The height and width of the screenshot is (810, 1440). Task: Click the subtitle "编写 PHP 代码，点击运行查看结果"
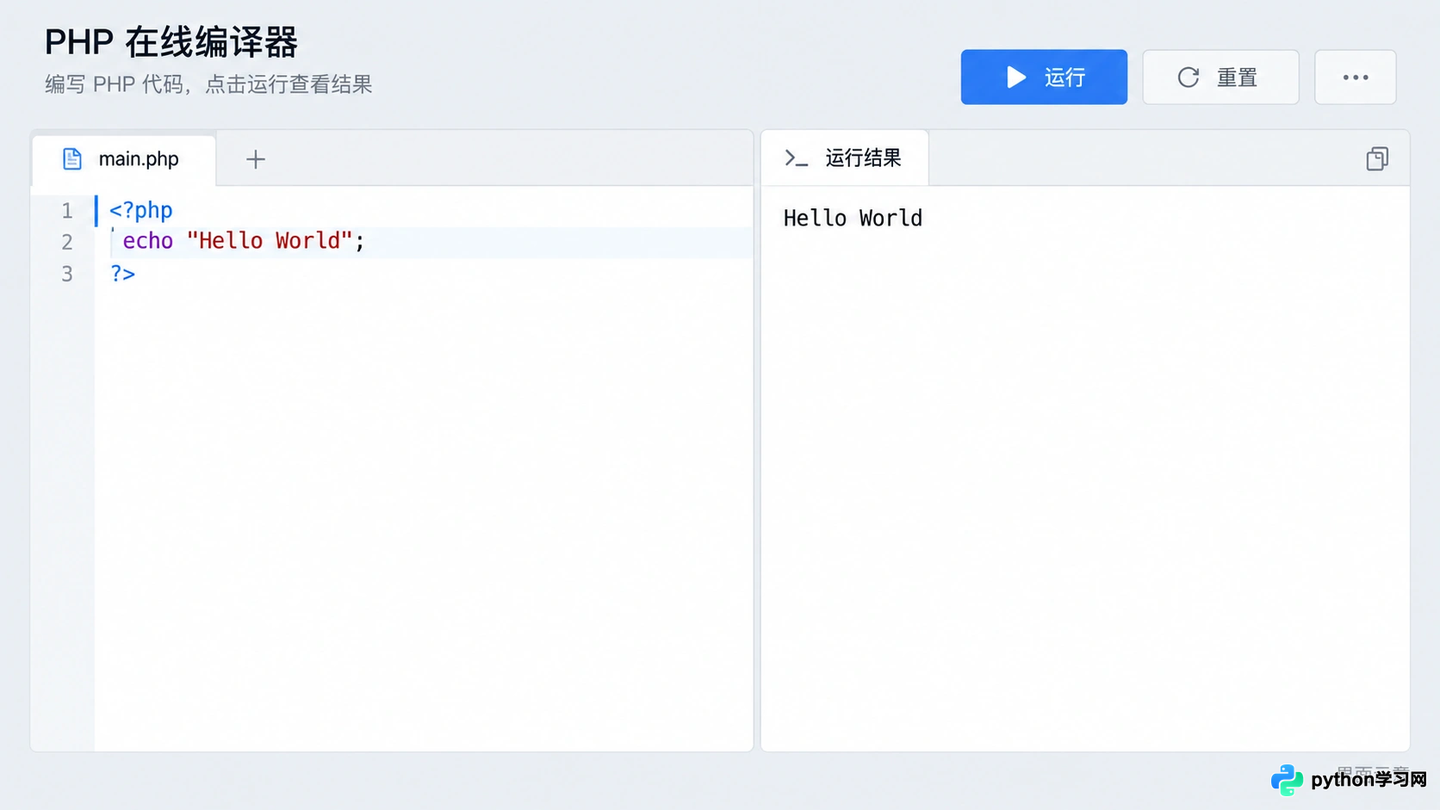[x=209, y=84]
